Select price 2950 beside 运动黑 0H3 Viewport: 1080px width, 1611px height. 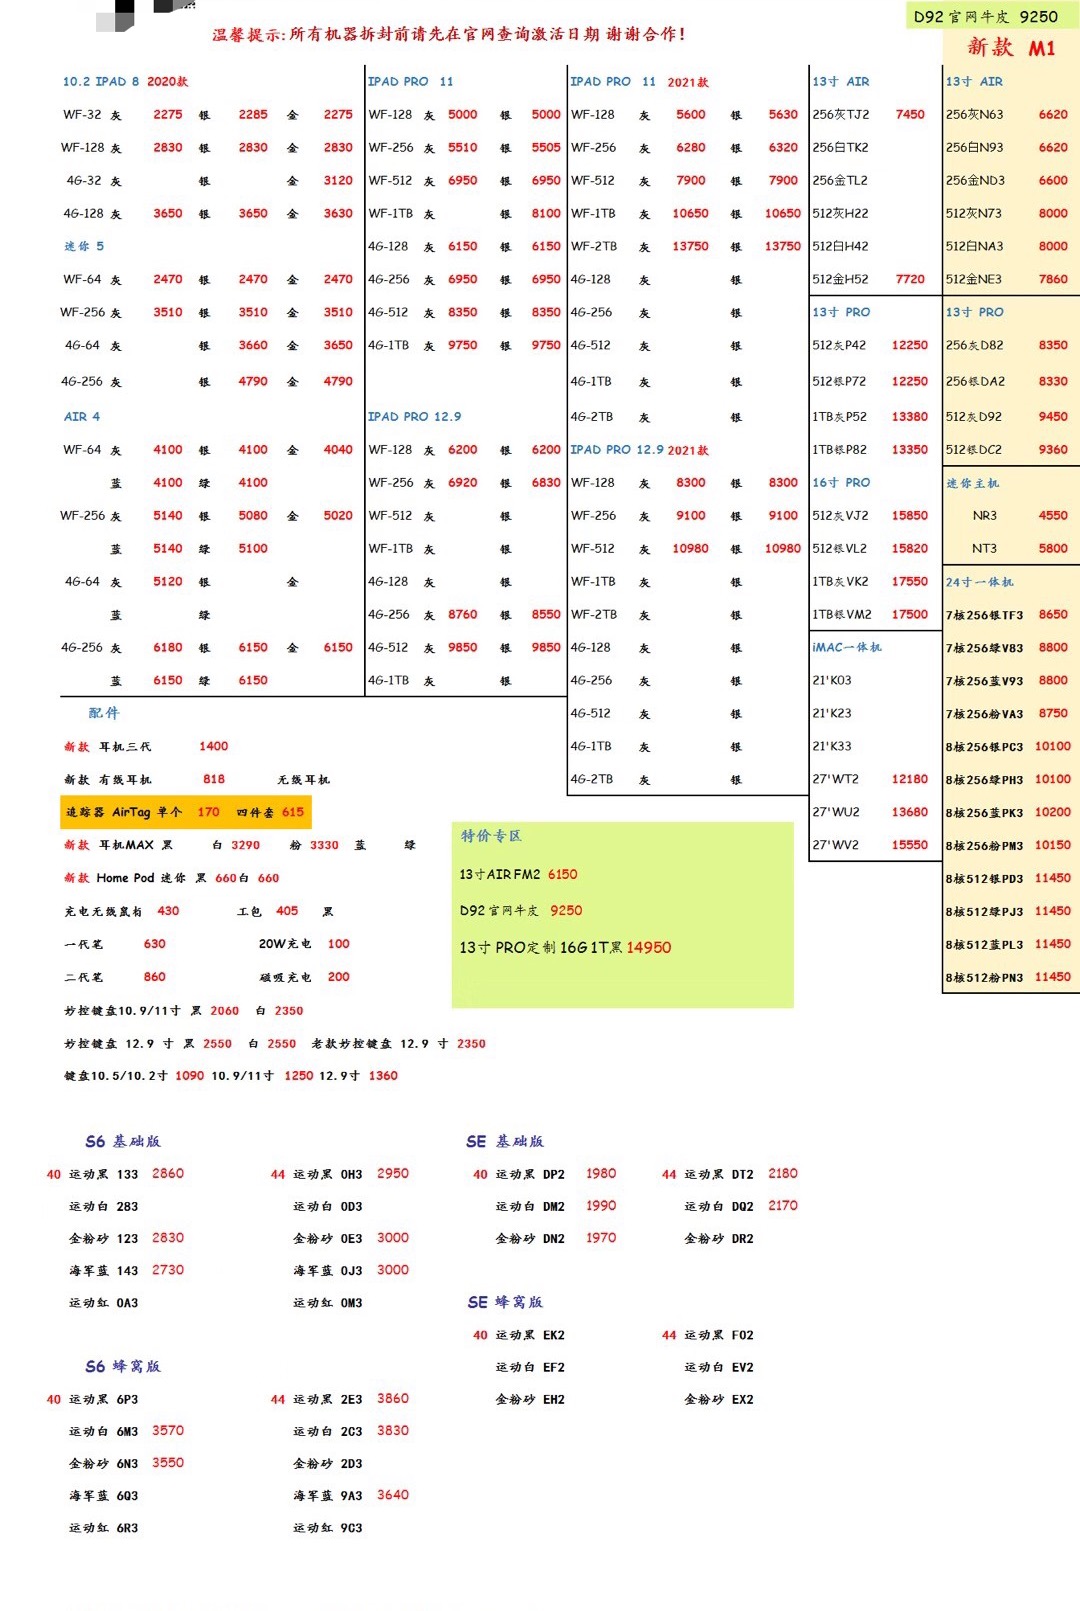tap(393, 1173)
